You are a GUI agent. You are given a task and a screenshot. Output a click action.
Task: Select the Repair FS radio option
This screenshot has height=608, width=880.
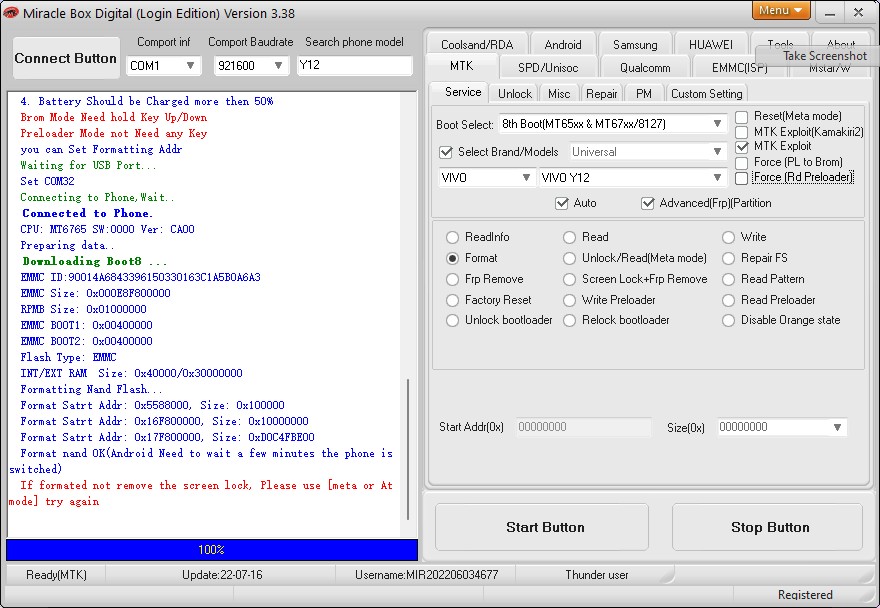click(x=728, y=258)
